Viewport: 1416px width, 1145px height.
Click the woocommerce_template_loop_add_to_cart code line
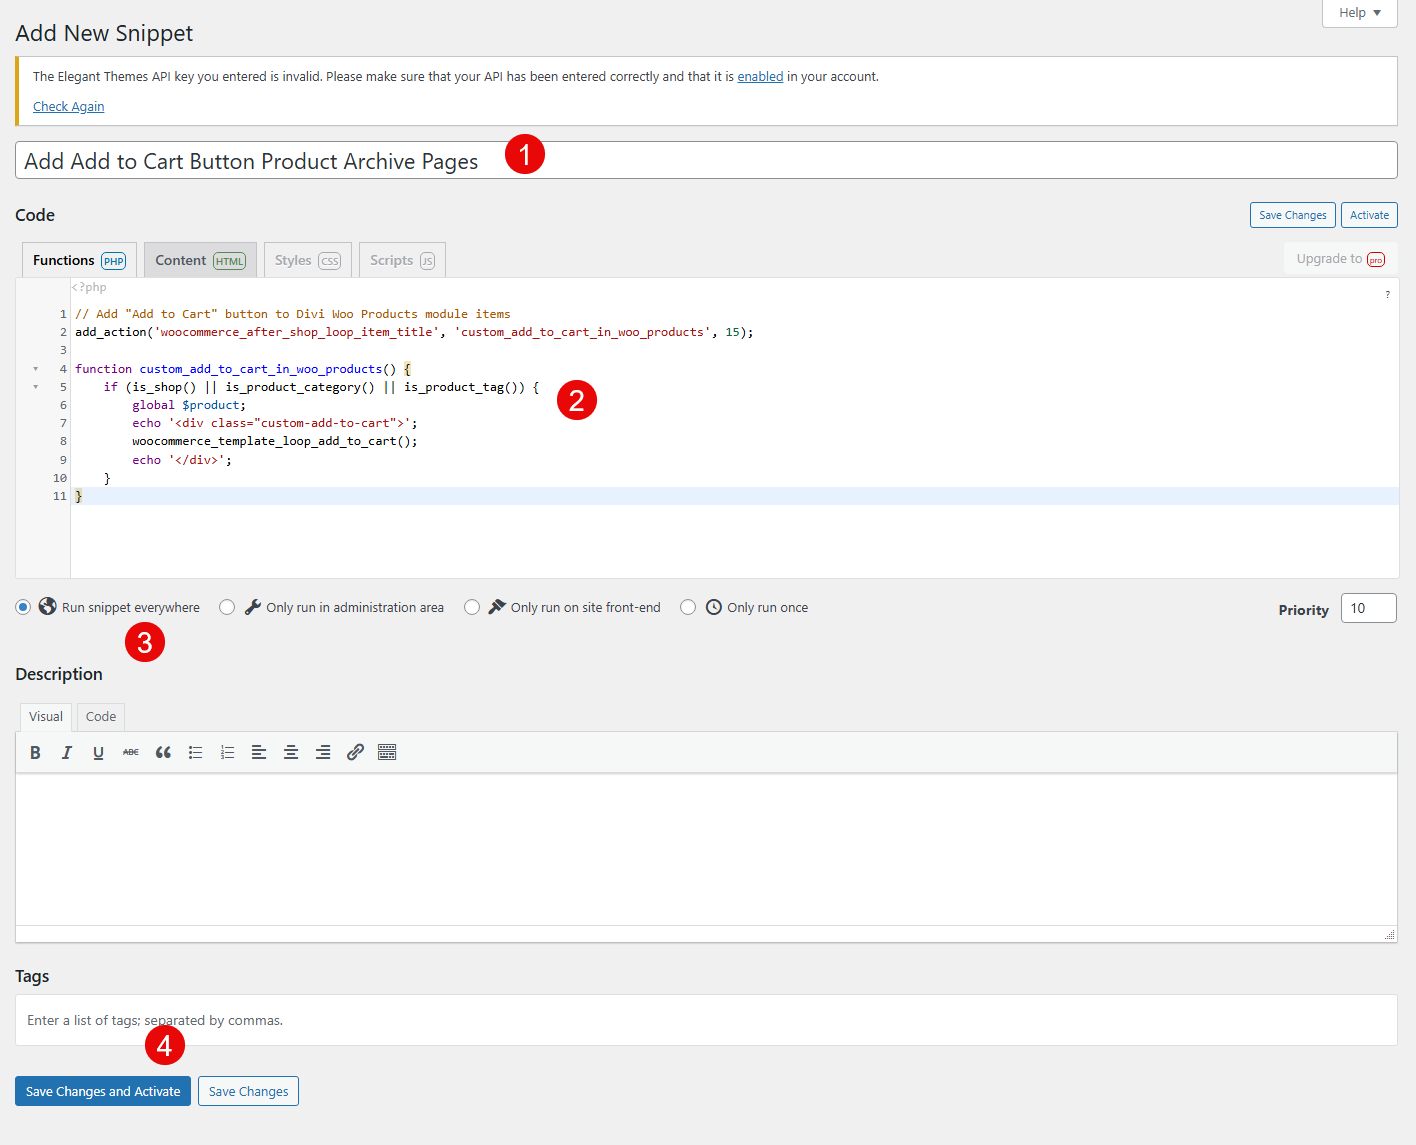(275, 441)
